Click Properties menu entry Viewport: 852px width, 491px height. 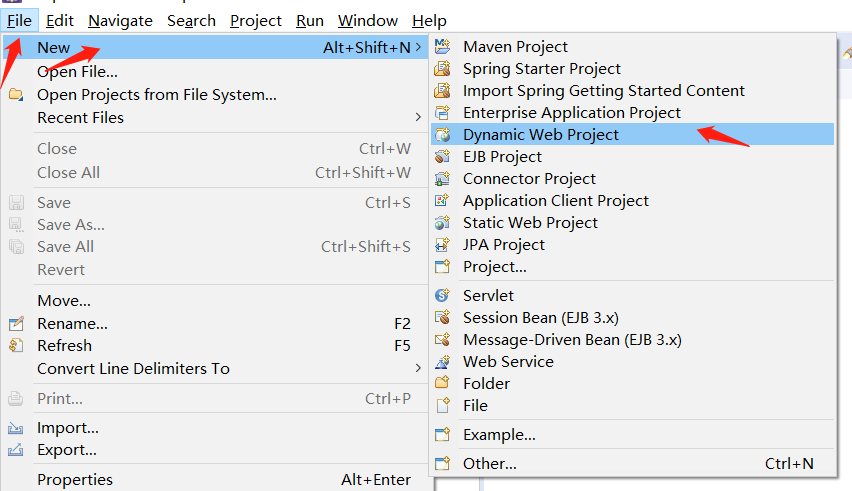[x=75, y=480]
